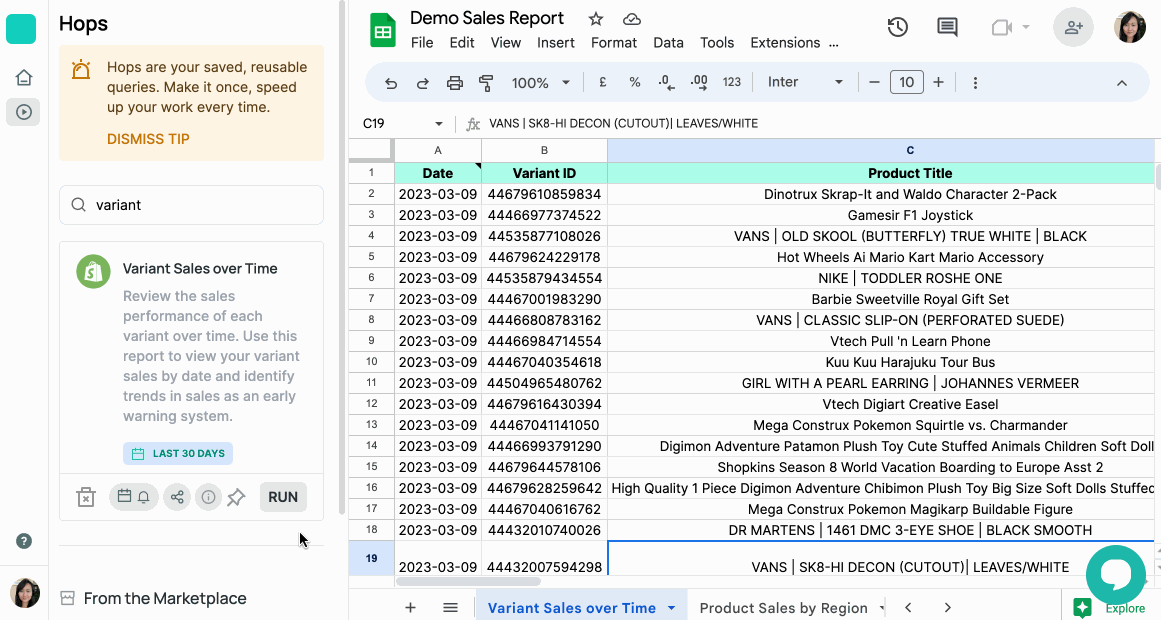The height and width of the screenshot is (620, 1161).
Task: Format as percent
Action: [635, 82]
